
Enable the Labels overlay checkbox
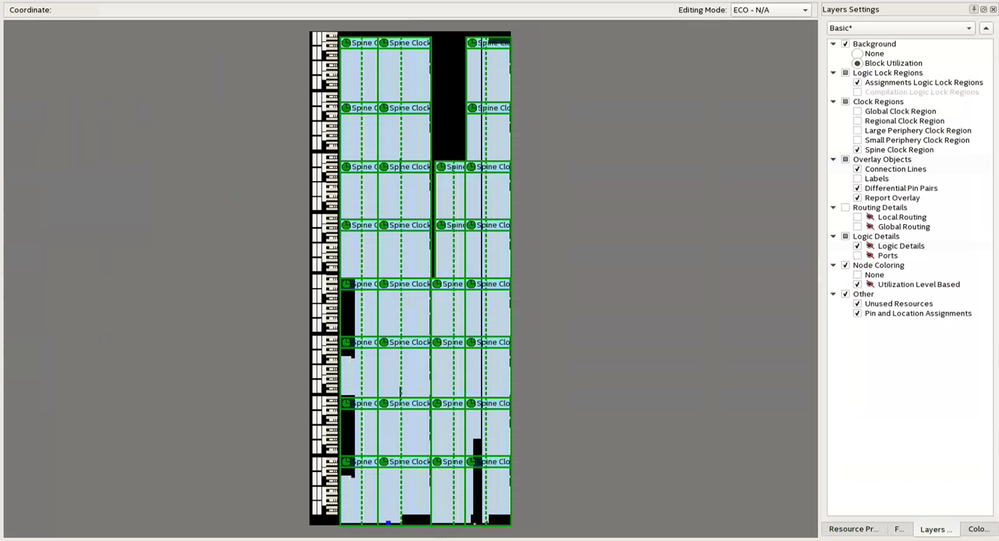(858, 178)
